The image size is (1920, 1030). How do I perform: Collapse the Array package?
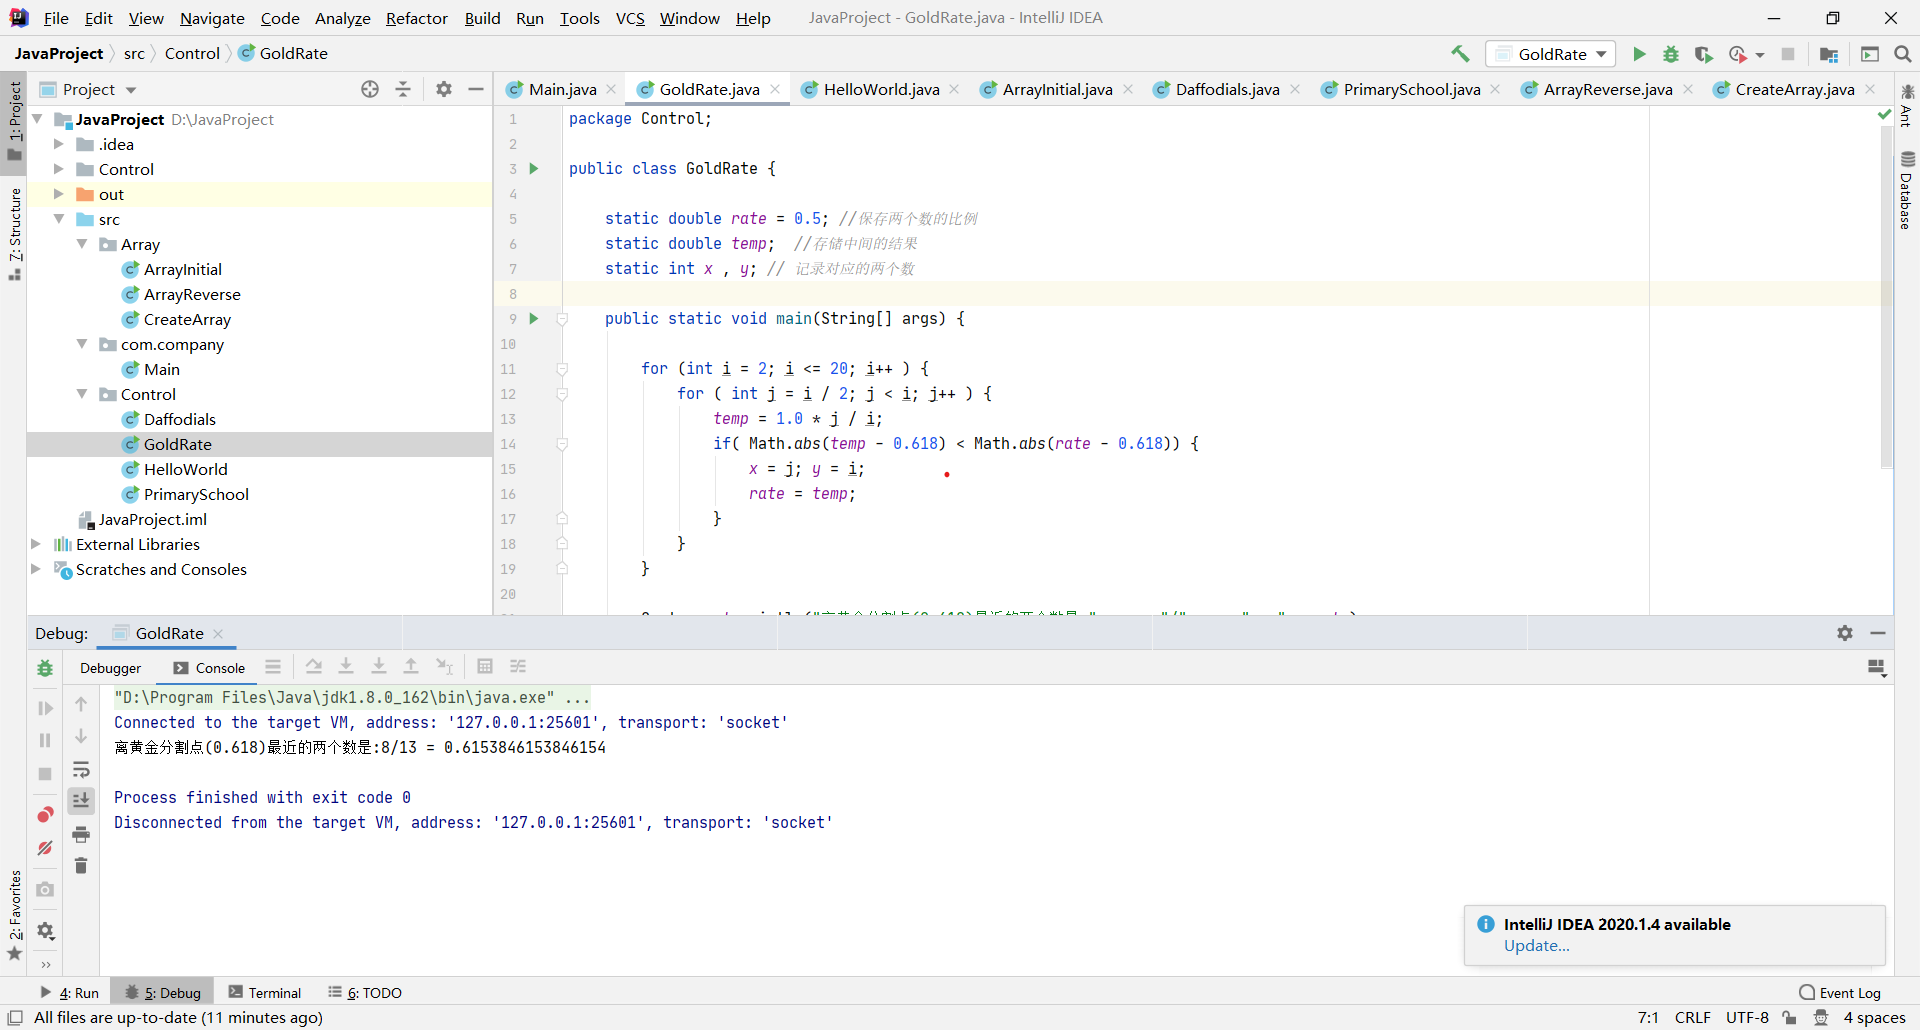pos(82,244)
